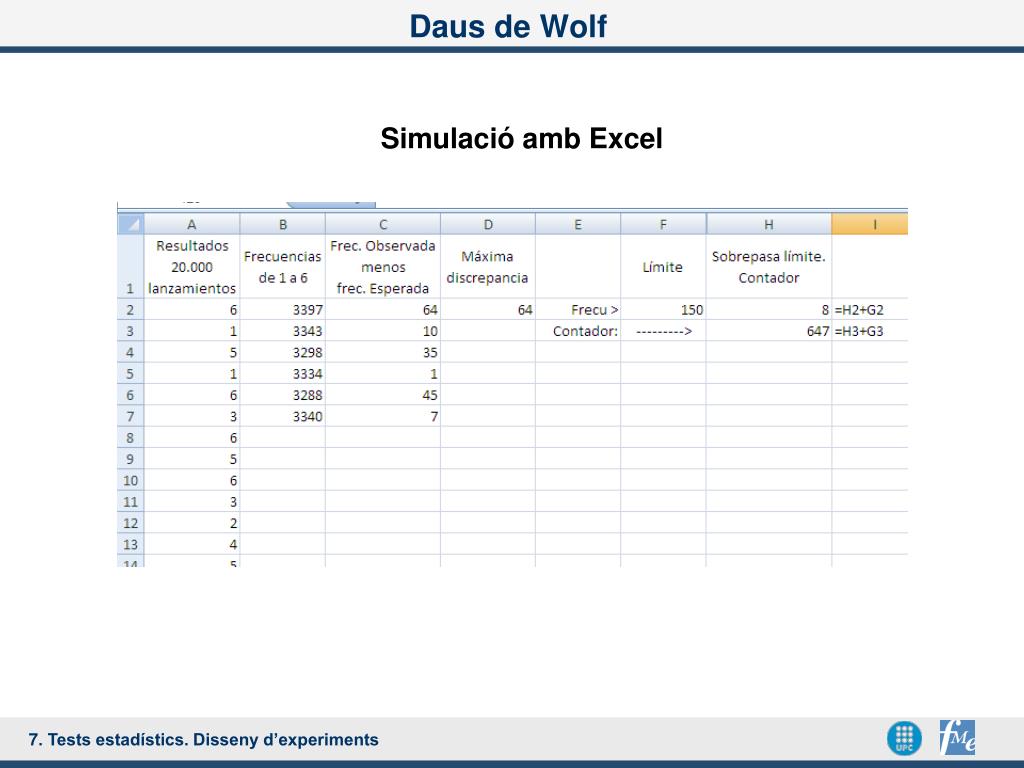
Task: Select column B header
Action: pyautogui.click(x=283, y=224)
